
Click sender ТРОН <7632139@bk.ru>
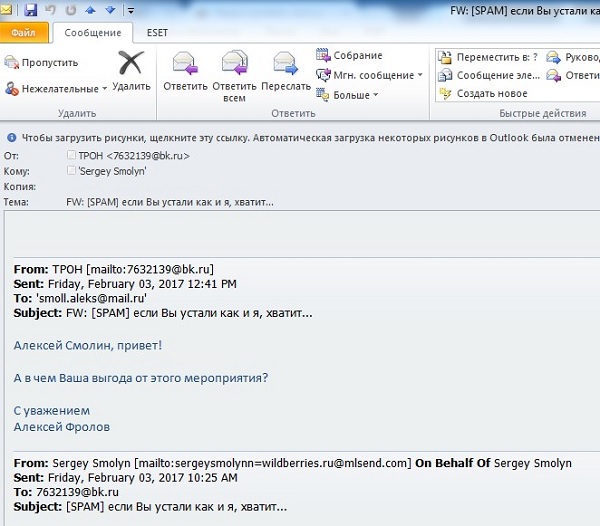(x=134, y=156)
